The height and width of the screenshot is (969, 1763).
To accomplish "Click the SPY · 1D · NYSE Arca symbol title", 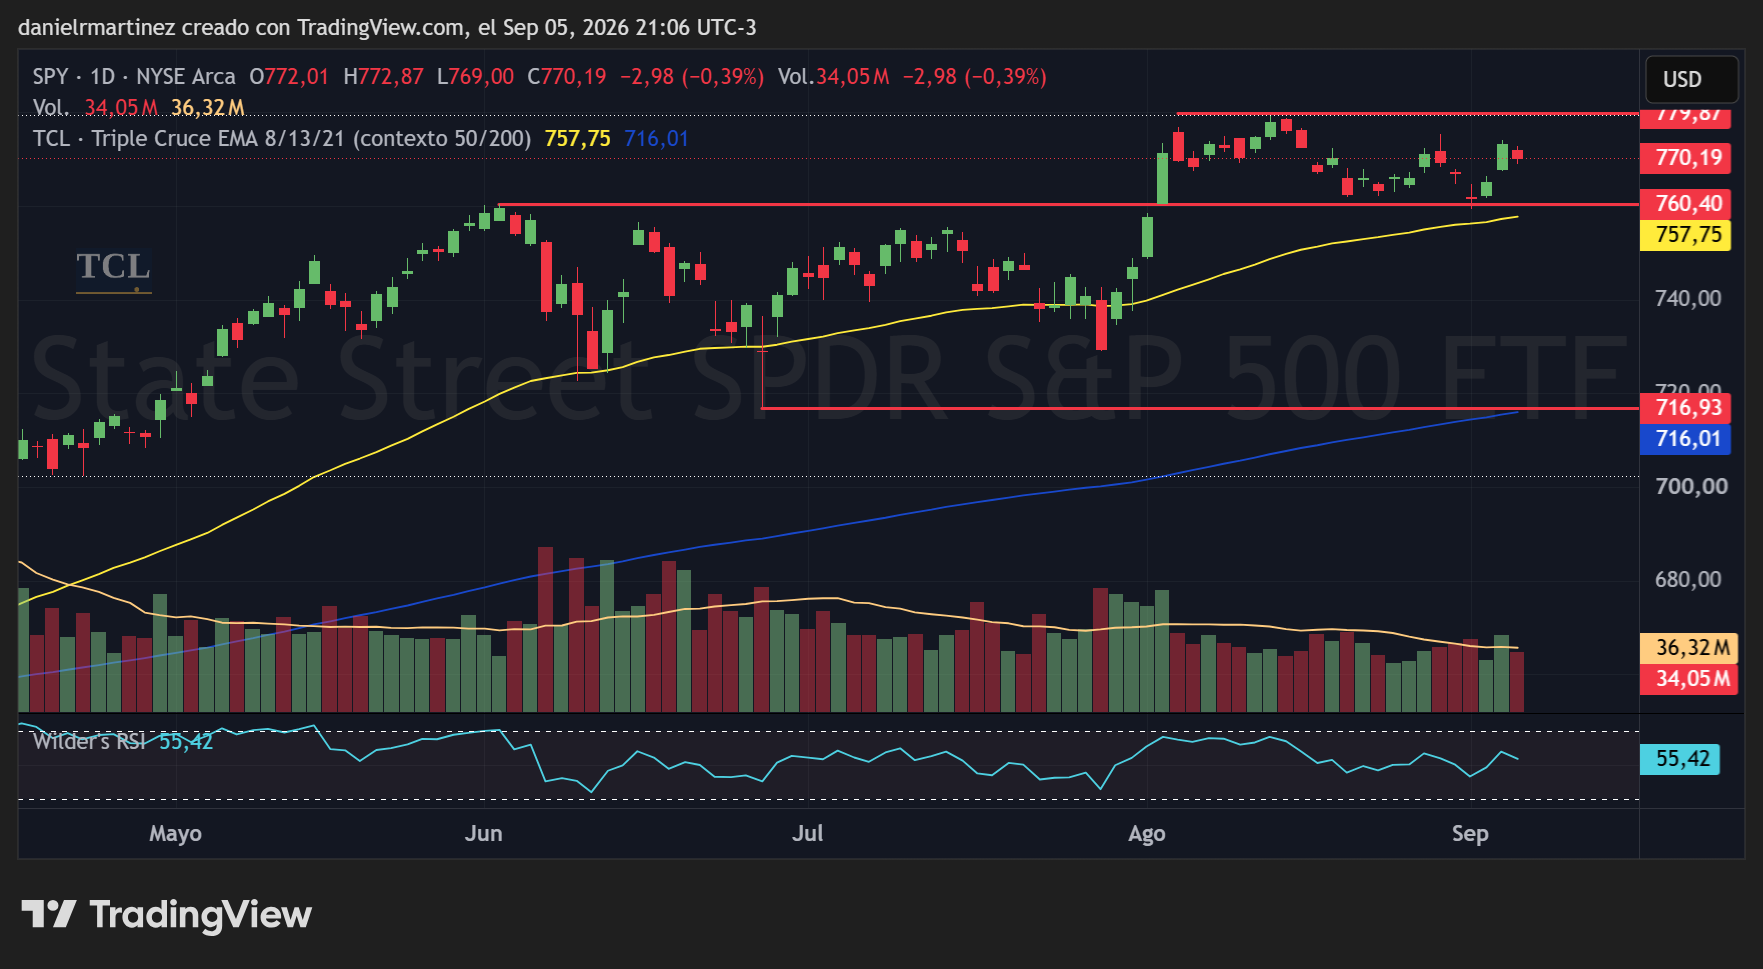I will [x=134, y=77].
